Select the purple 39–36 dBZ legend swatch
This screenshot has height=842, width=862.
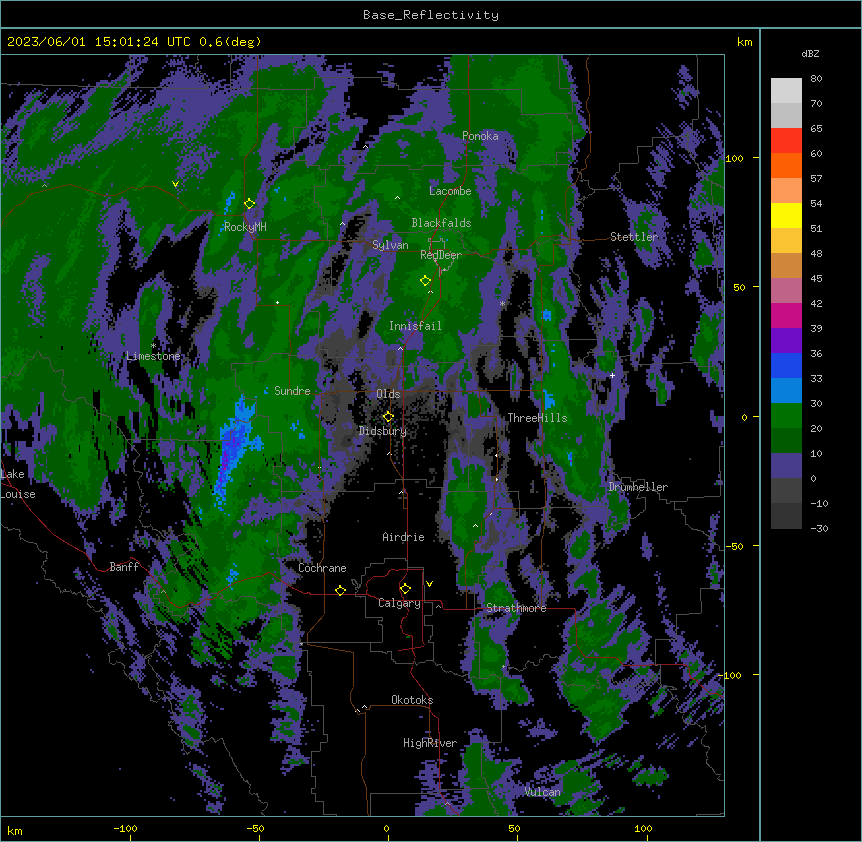tap(786, 341)
